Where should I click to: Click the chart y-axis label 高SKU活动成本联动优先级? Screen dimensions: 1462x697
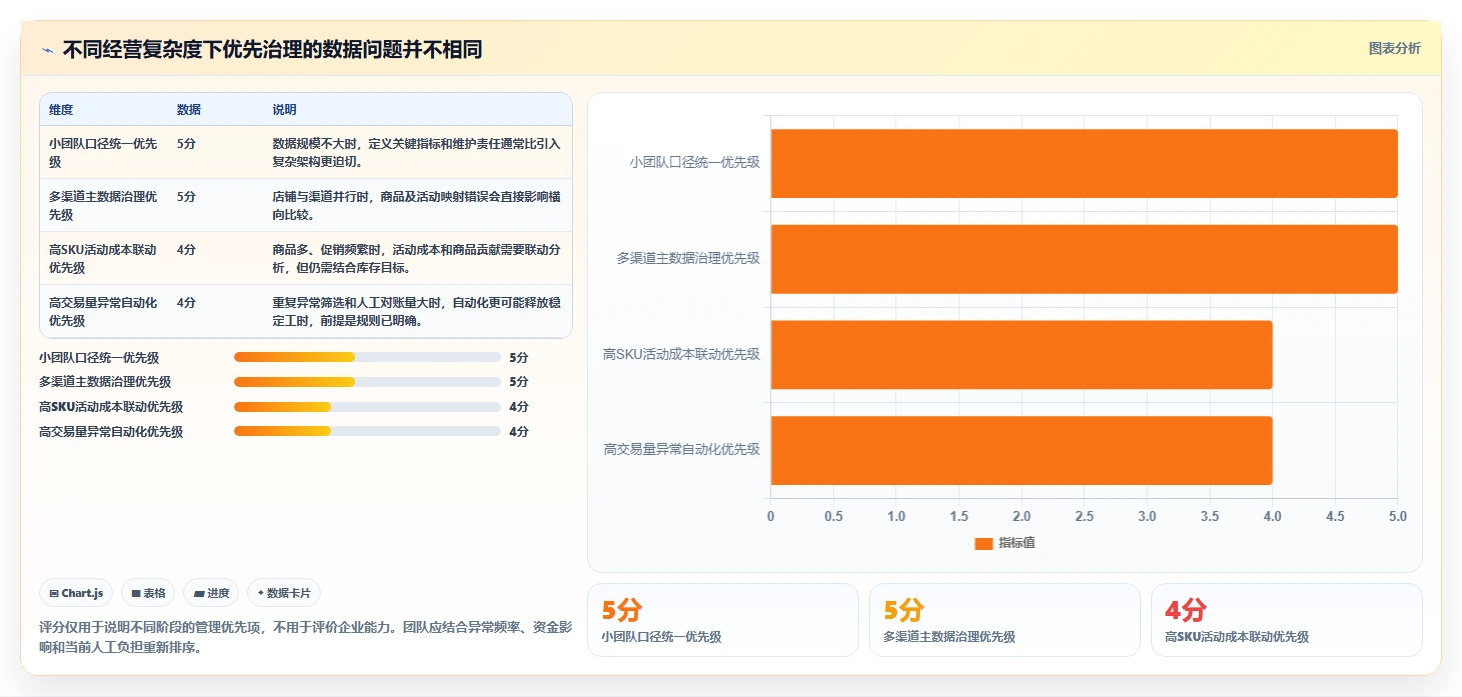682,354
